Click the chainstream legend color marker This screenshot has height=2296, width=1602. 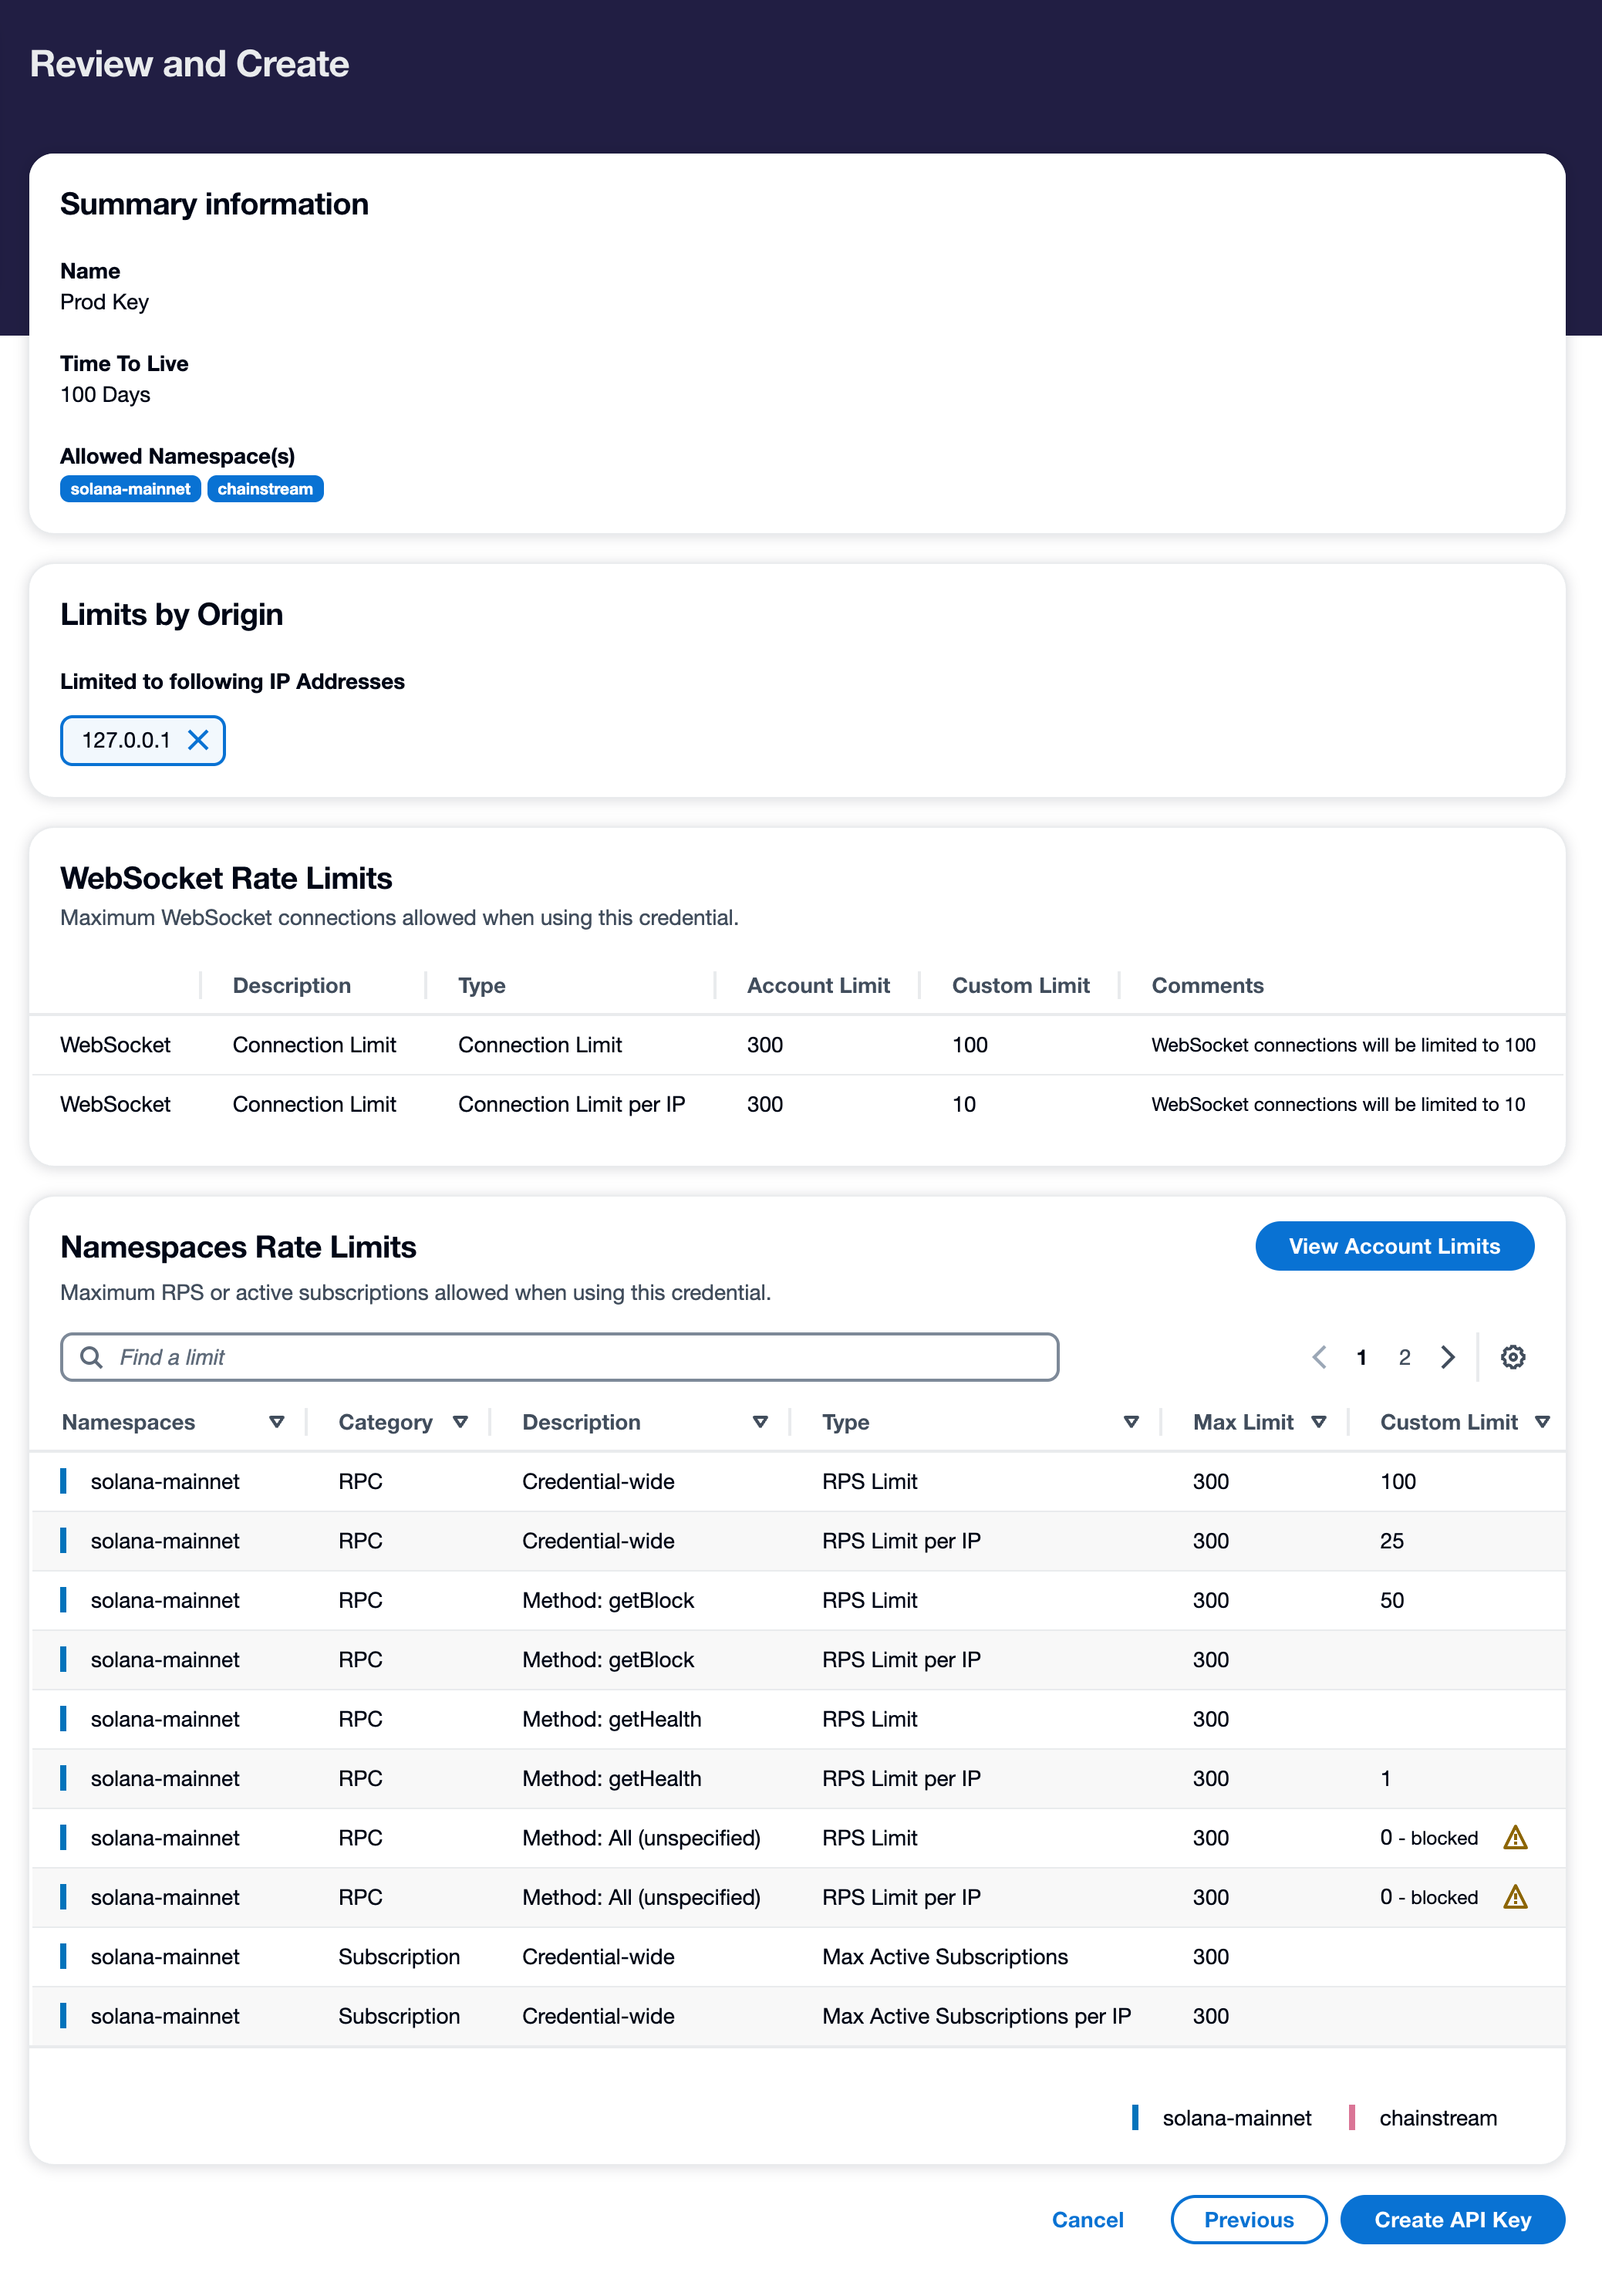point(1352,2118)
